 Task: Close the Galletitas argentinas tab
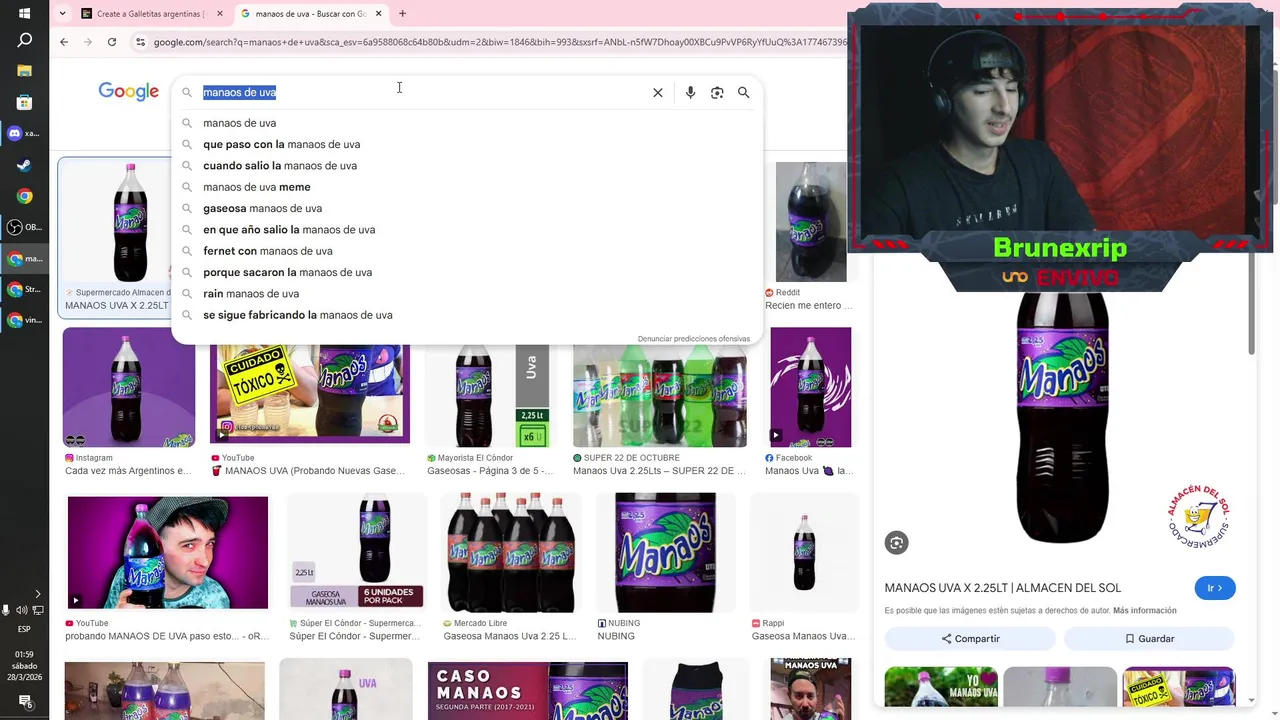220,14
